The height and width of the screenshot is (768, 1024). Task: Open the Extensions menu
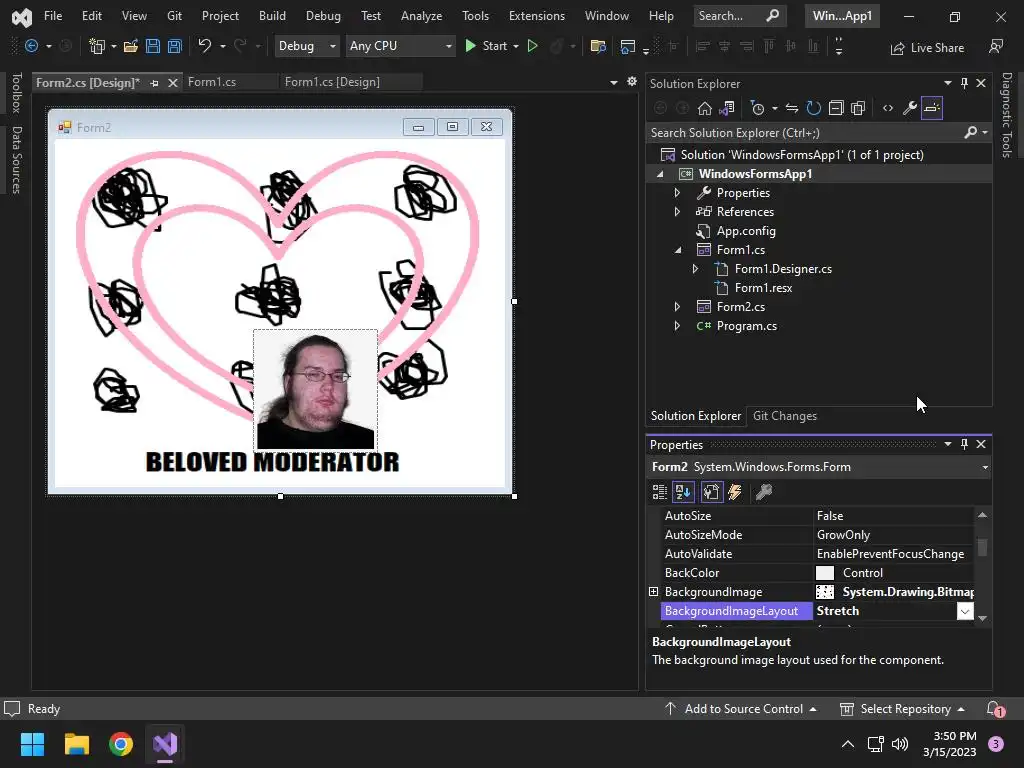point(537,16)
